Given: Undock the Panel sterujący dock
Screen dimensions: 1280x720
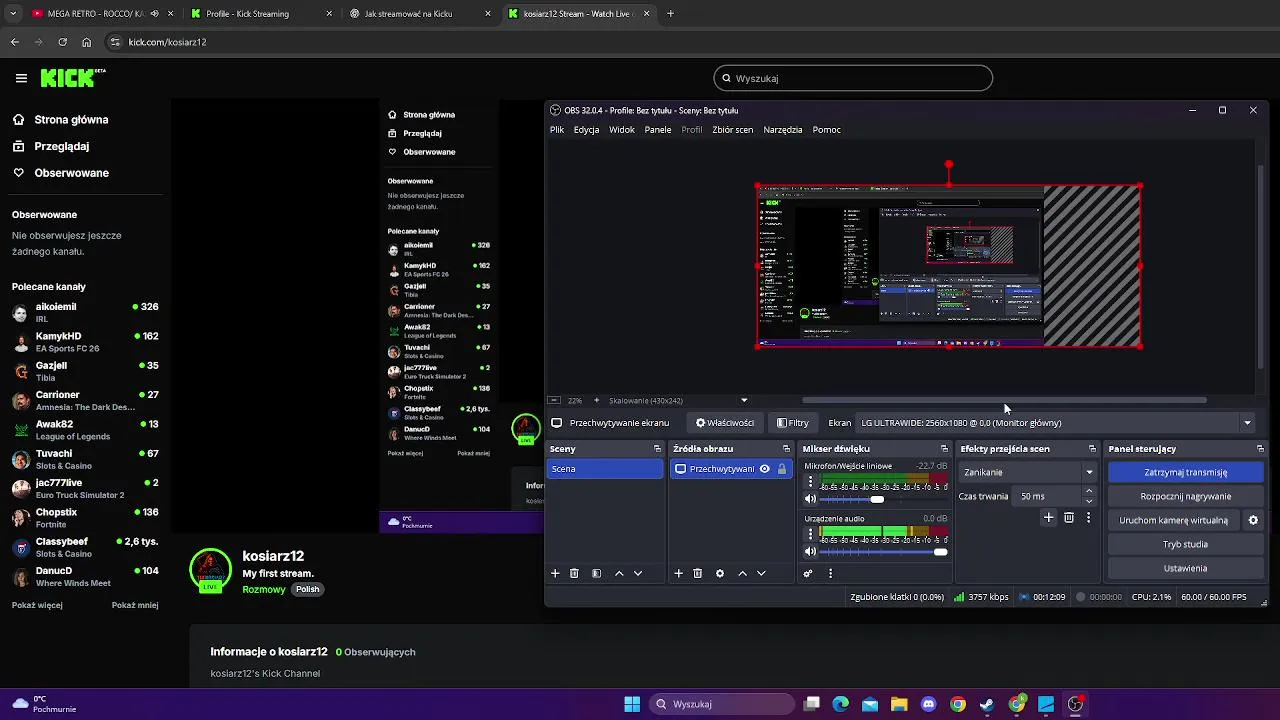Looking at the screenshot, I should pos(1260,449).
